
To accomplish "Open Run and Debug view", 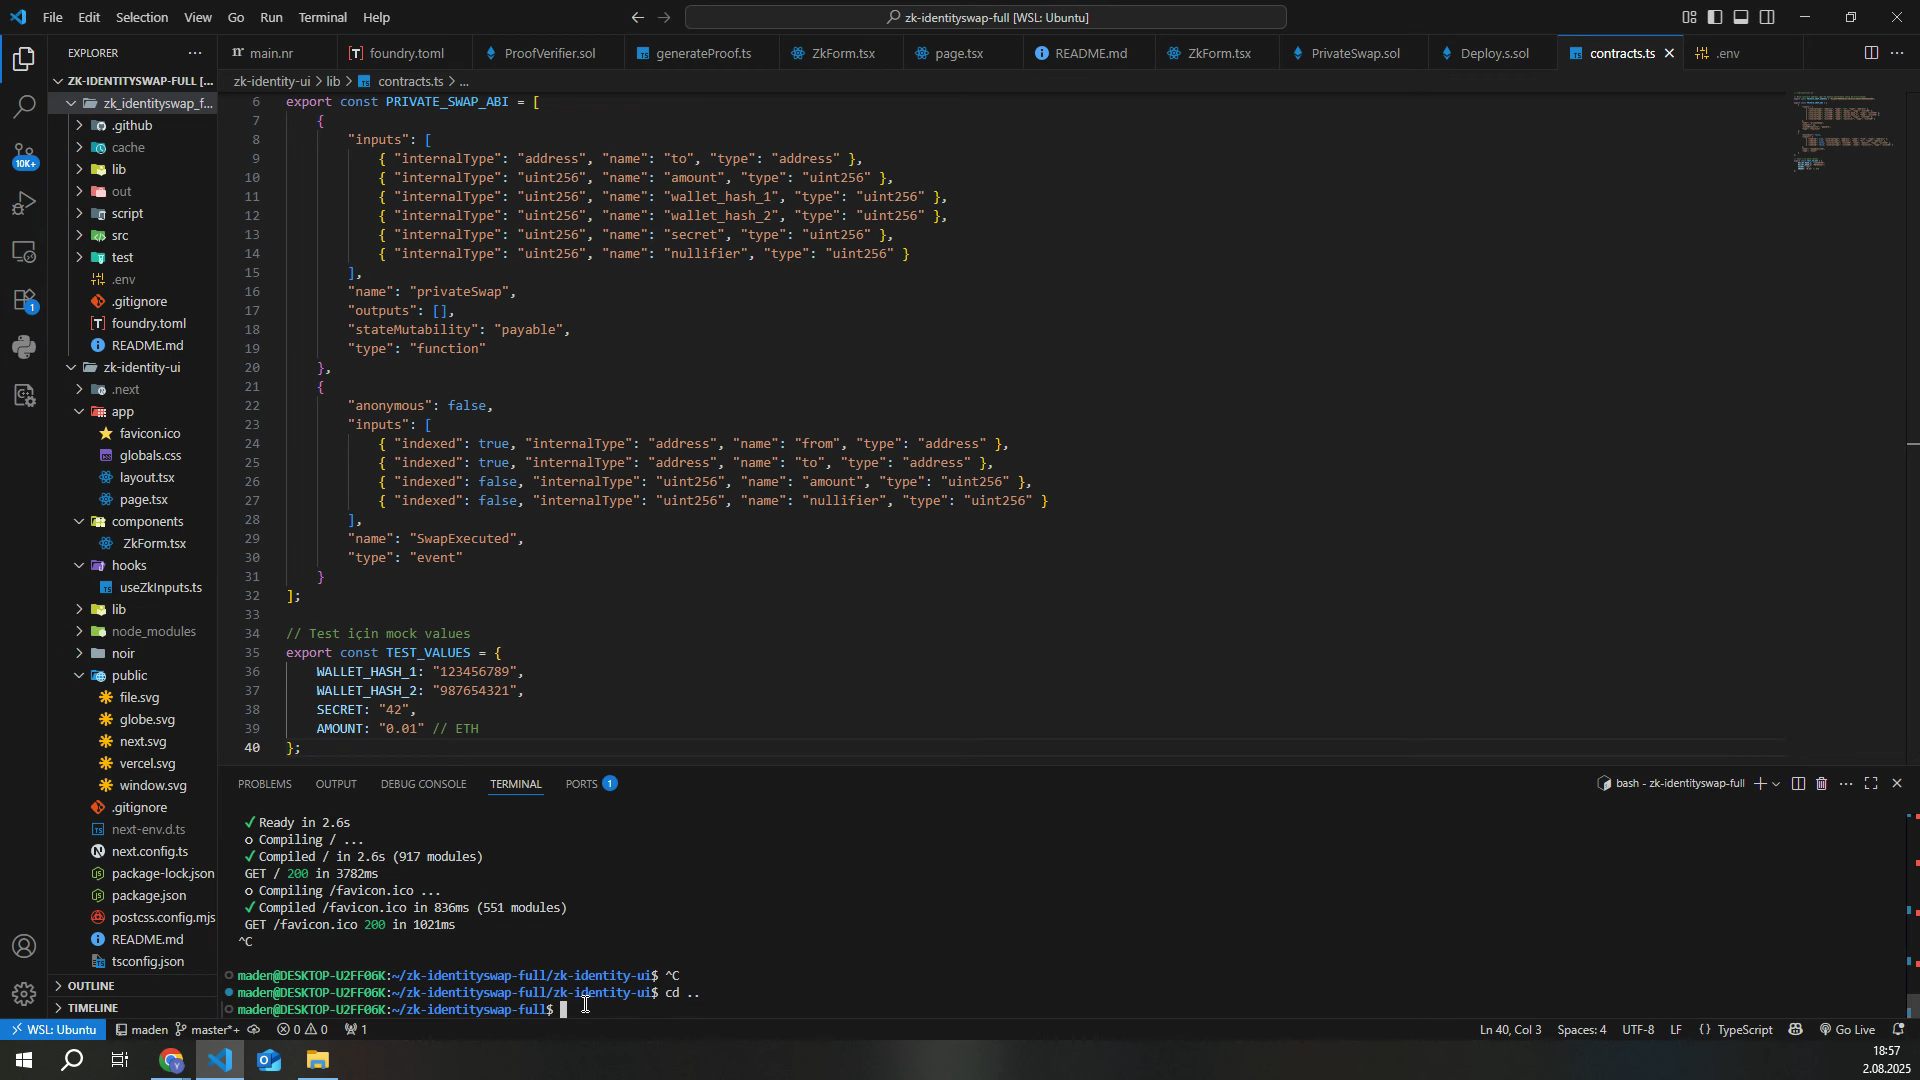I will 24,204.
